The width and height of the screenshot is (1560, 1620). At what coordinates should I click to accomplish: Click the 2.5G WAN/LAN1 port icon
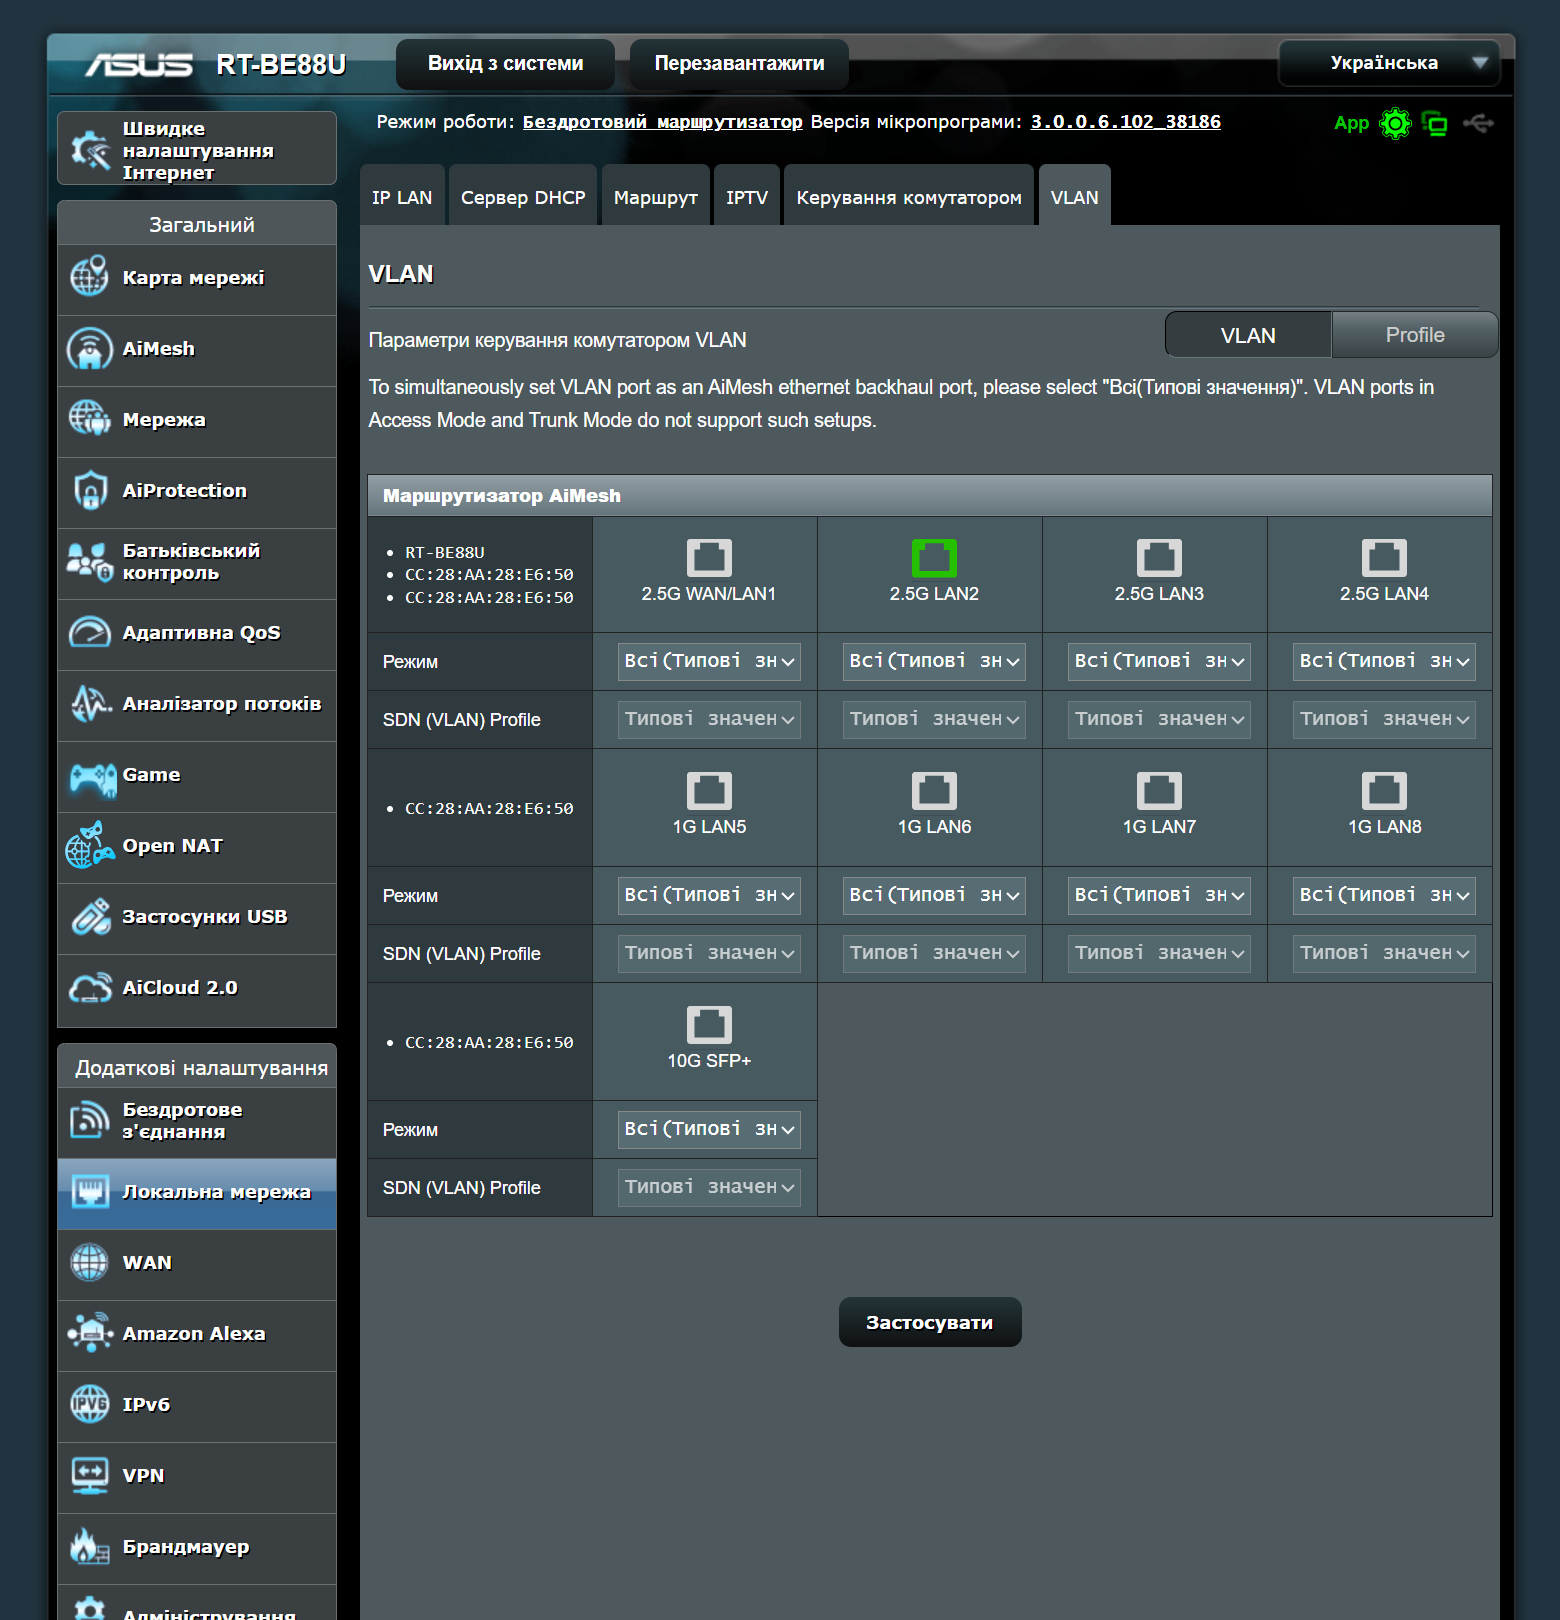coord(709,557)
